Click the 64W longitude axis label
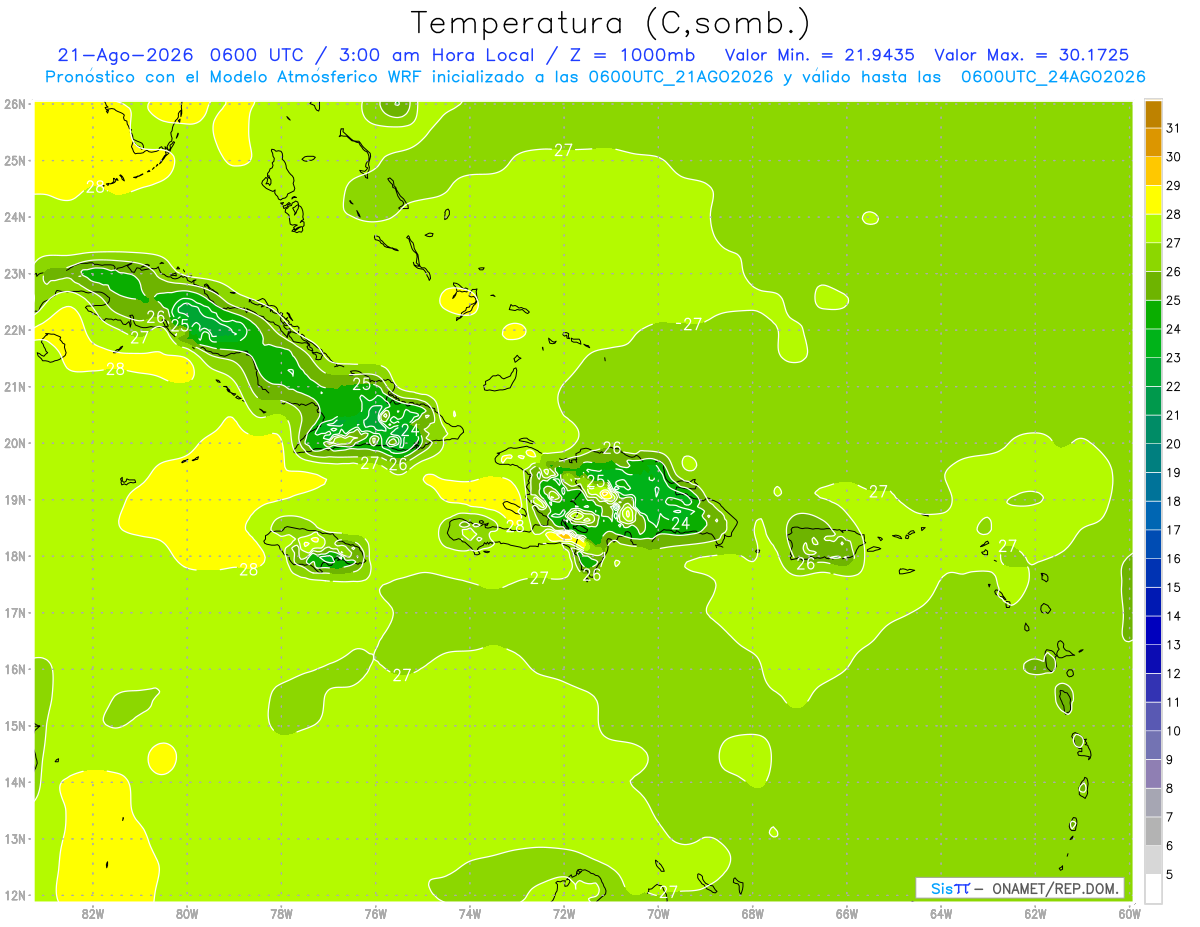 click(x=940, y=912)
